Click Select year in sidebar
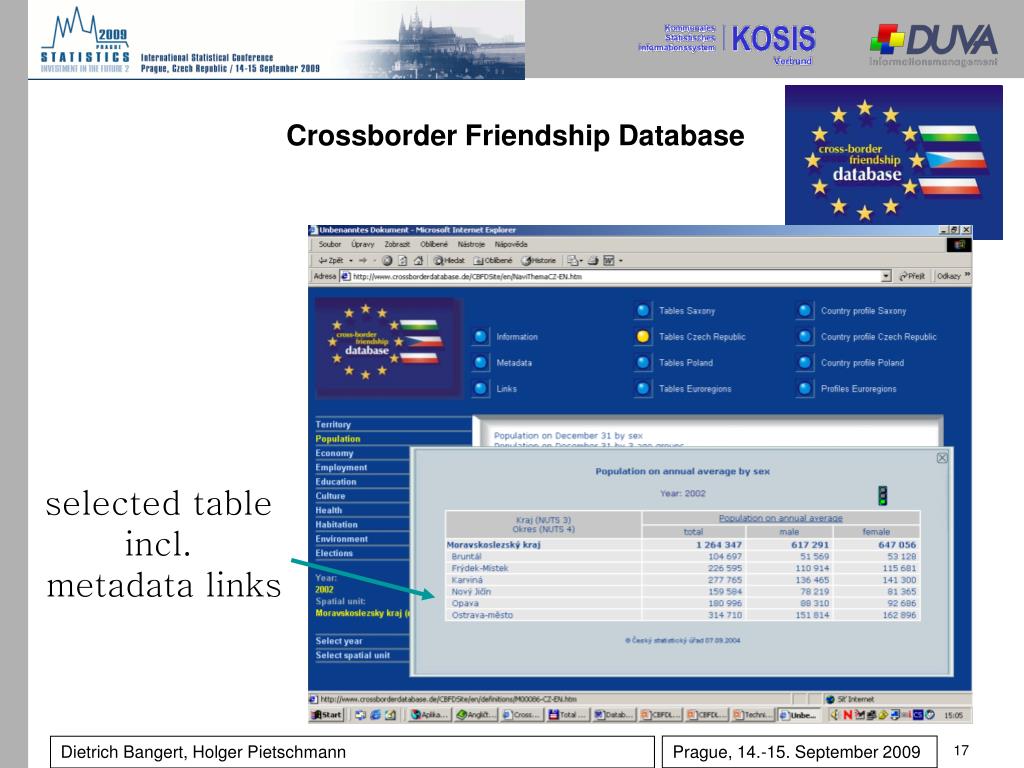The height and width of the screenshot is (768, 1024). (339, 641)
